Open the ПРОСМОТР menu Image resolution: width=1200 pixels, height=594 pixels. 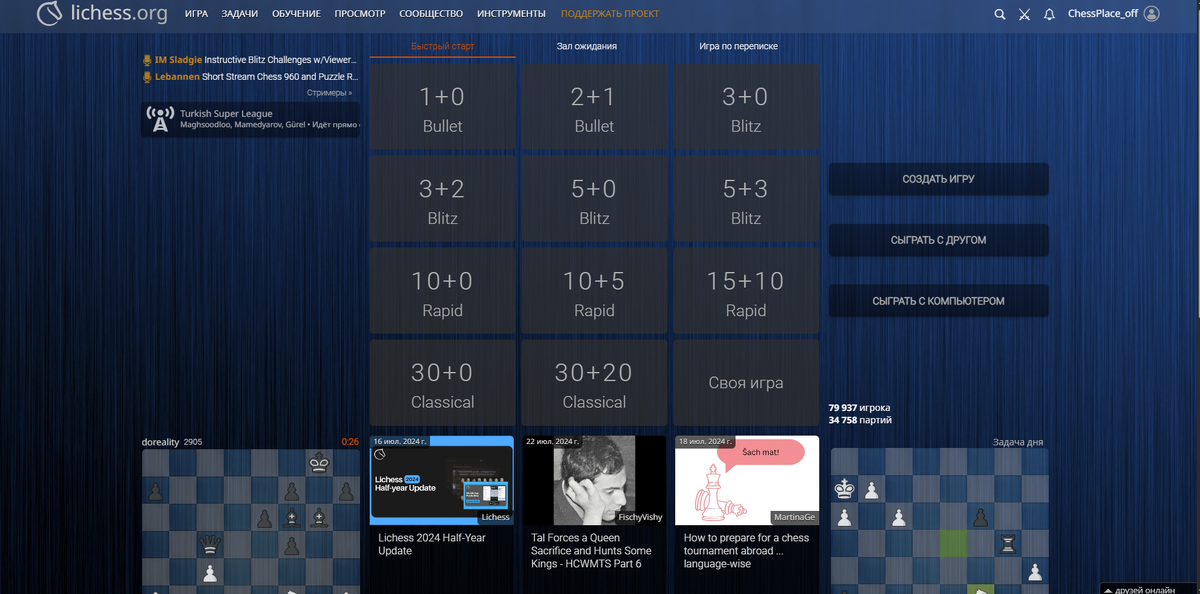[360, 14]
